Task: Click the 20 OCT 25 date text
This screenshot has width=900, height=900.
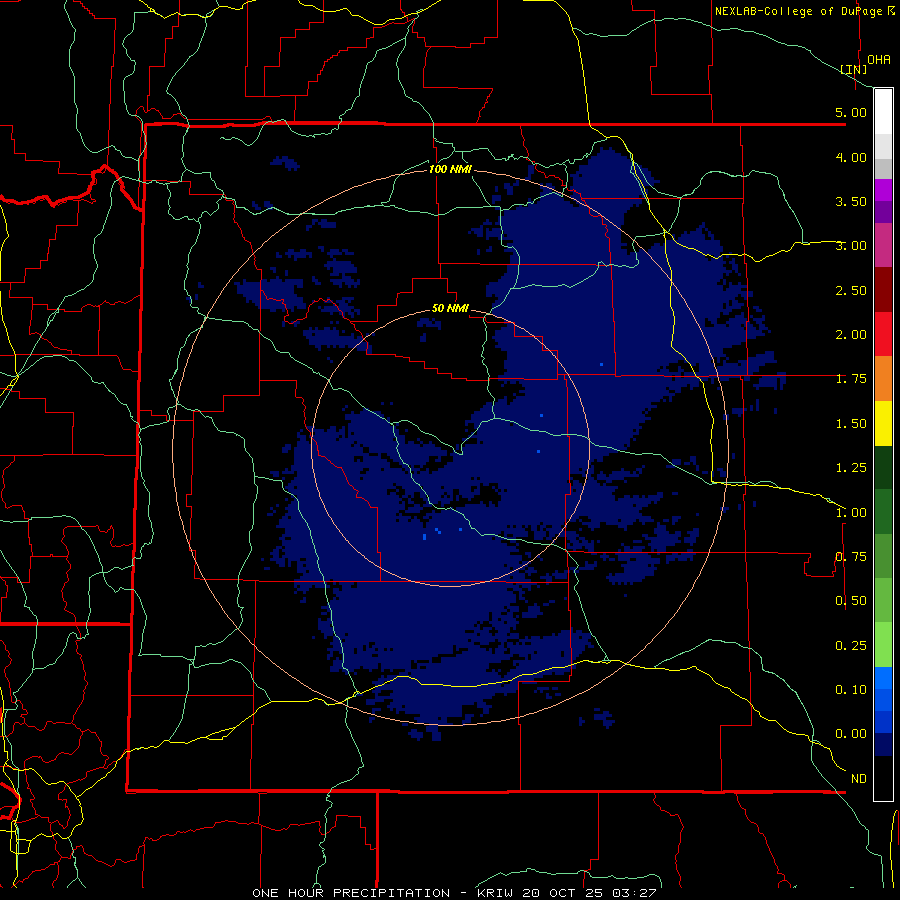Action: click(x=563, y=893)
